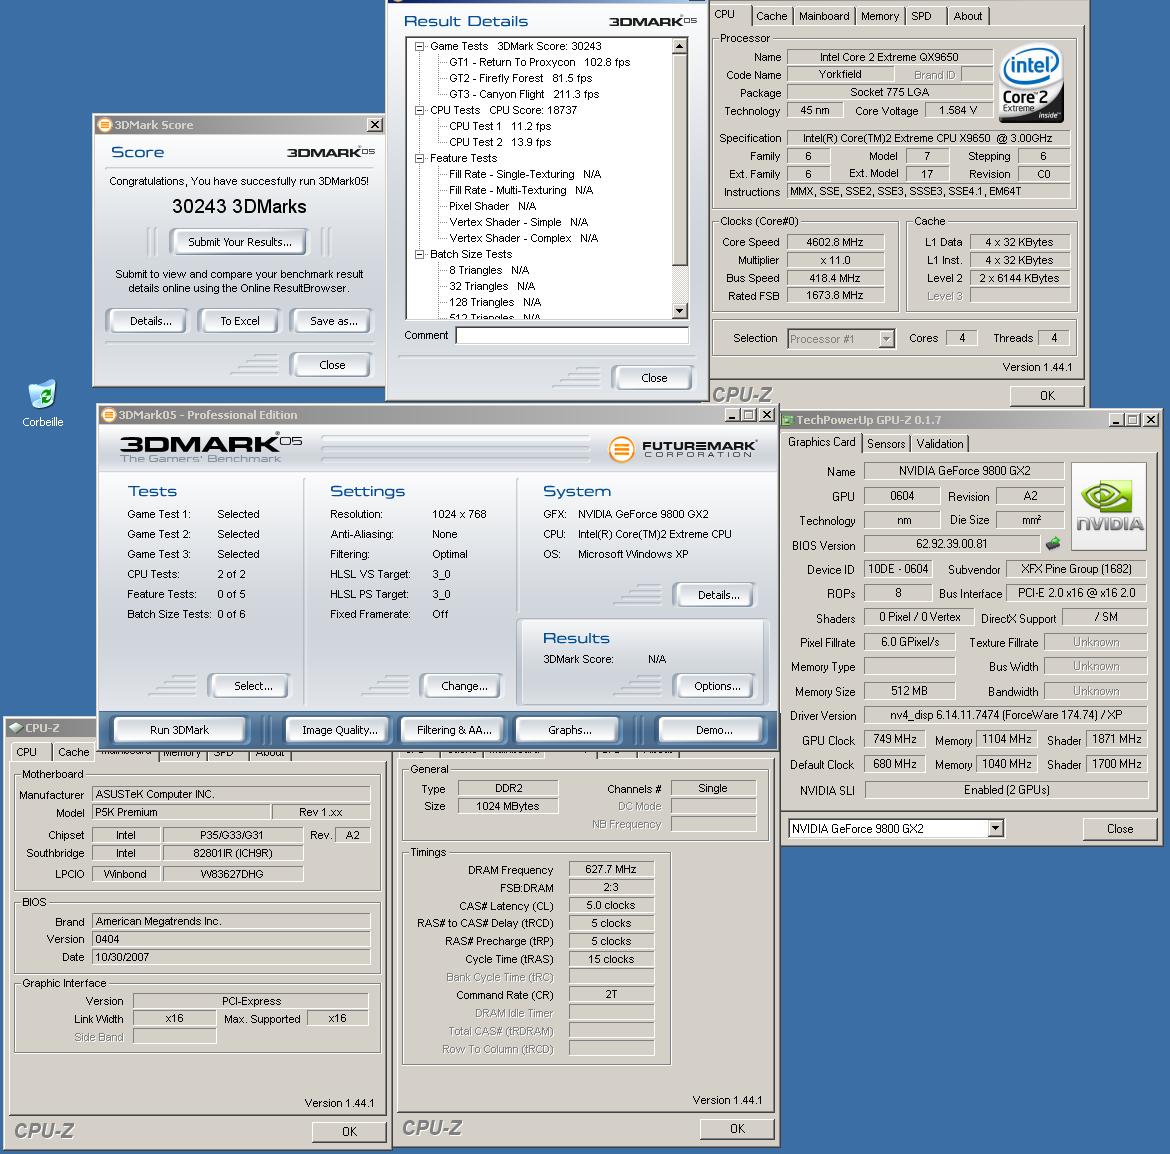This screenshot has height=1154, width=1170.
Task: Click the Filtering & AA button
Action: [x=454, y=730]
